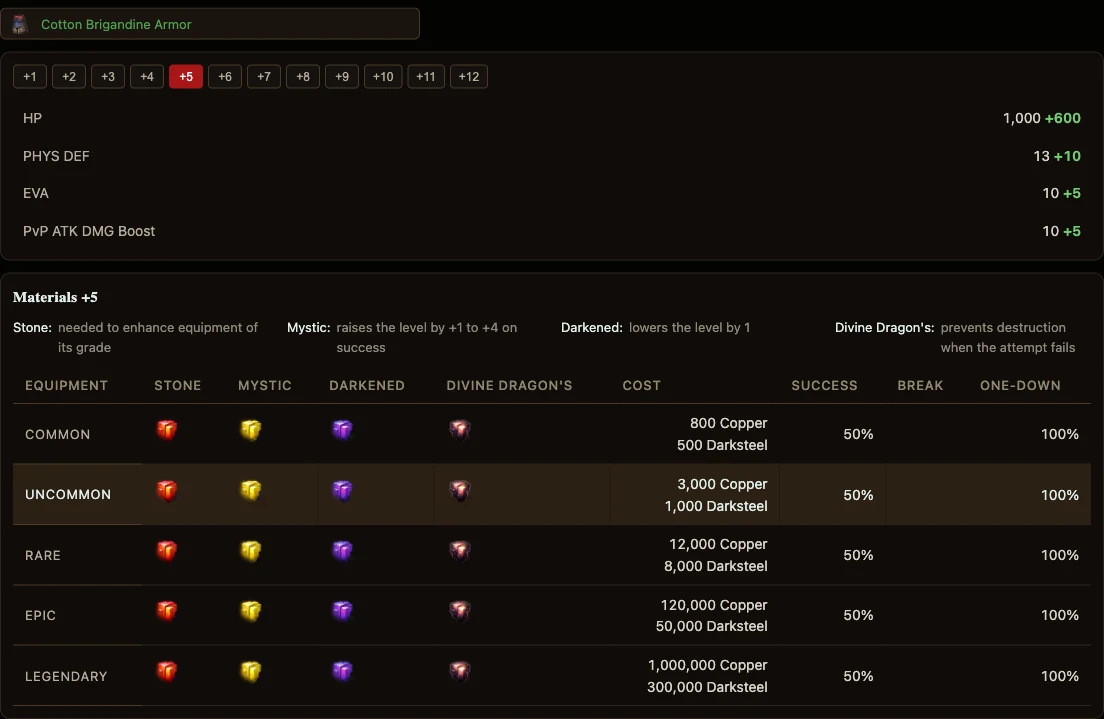1104x719 pixels.
Task: Click the yellow Mystic icon in Legendary row
Action: (x=251, y=672)
